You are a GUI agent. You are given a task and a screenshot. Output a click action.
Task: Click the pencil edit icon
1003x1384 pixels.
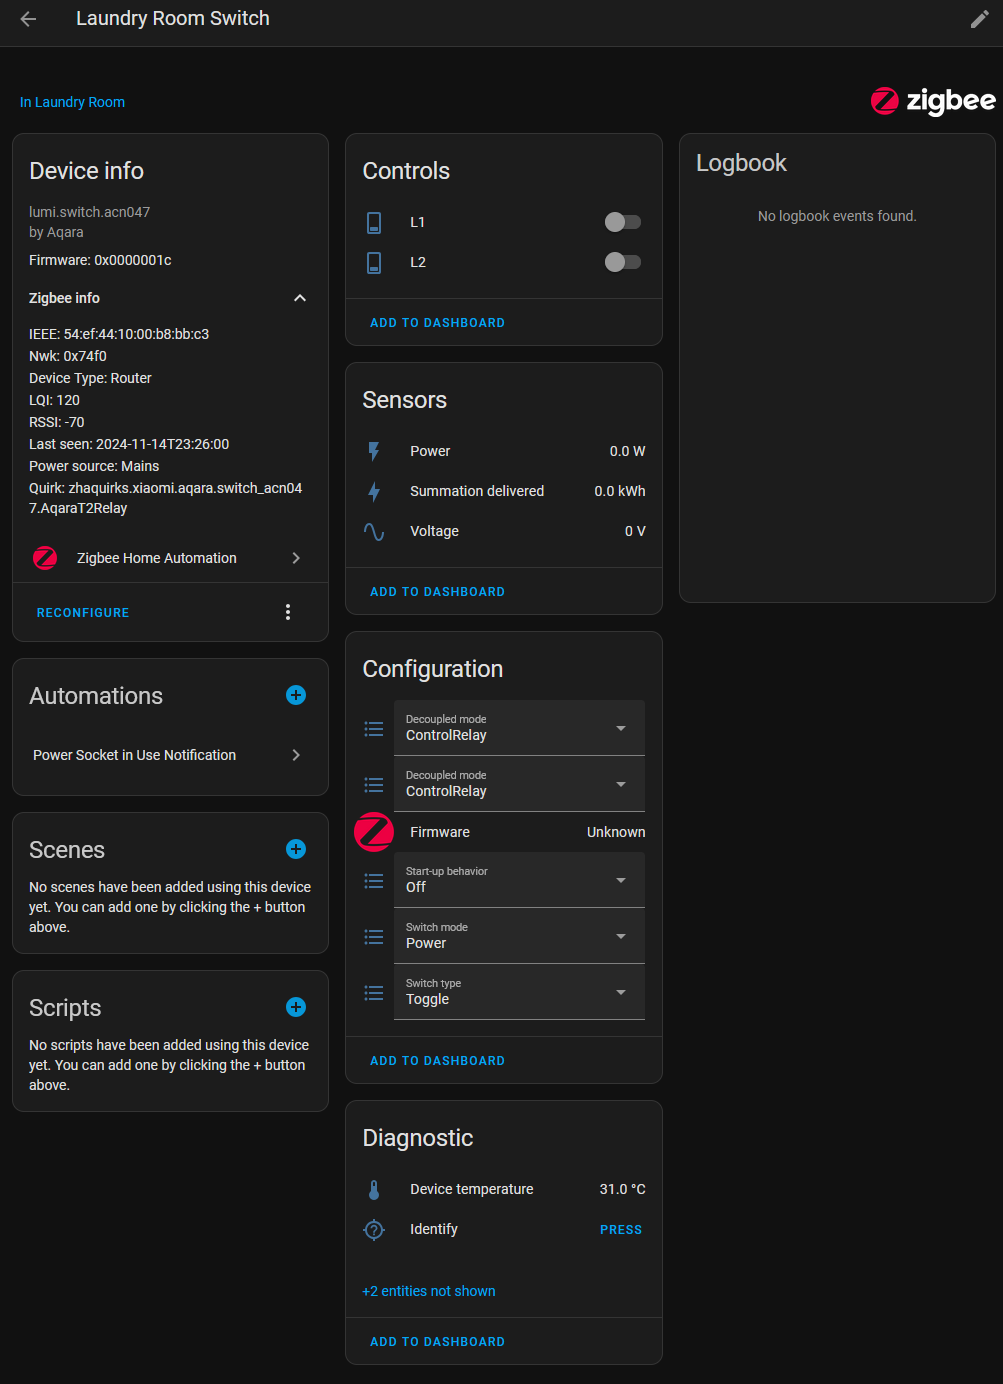(979, 19)
